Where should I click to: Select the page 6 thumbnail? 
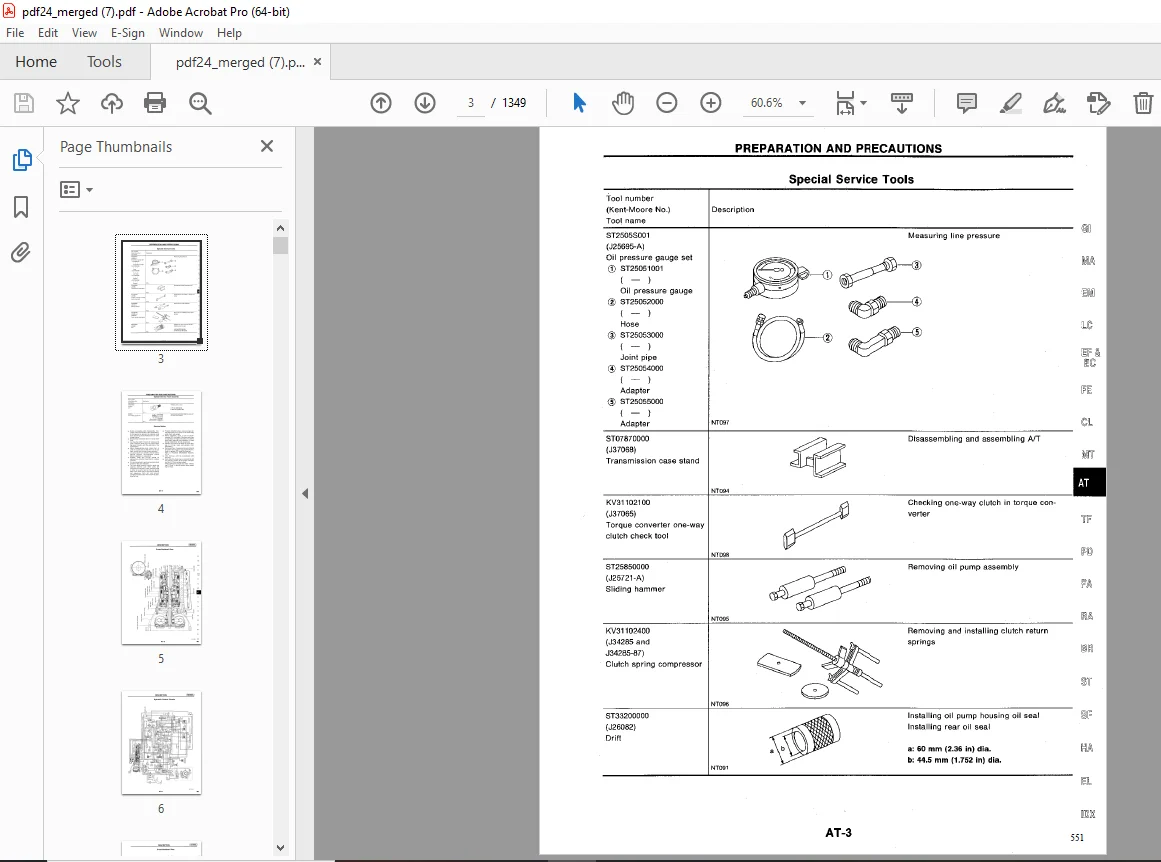click(161, 743)
